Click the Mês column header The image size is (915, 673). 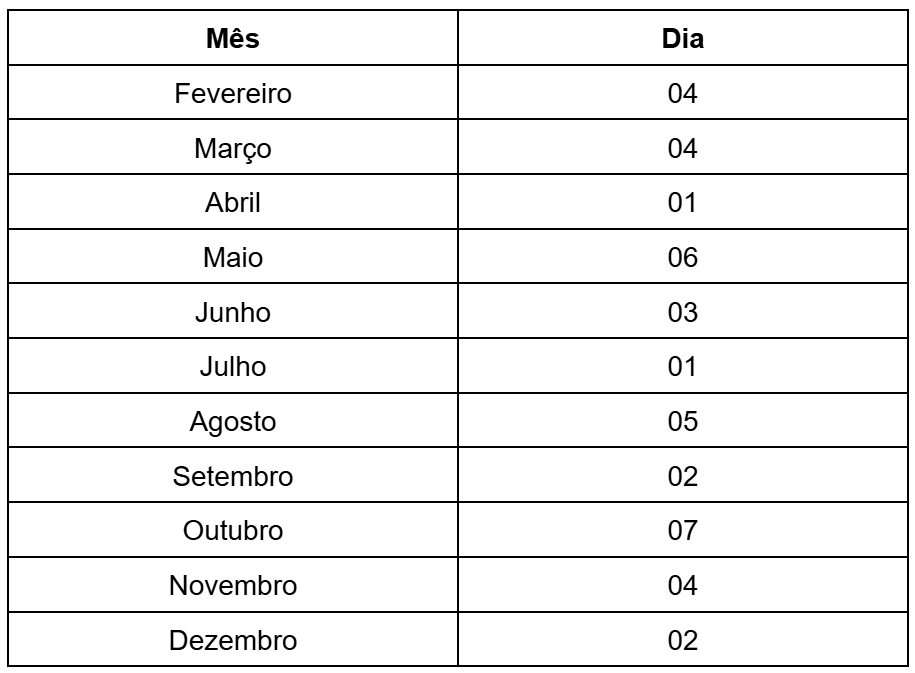[x=233, y=41]
